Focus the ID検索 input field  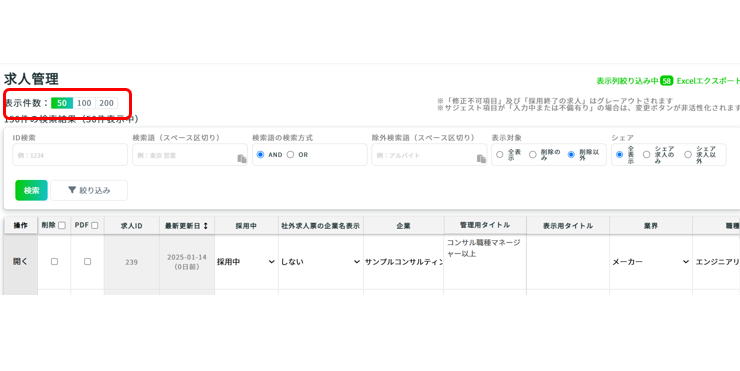[x=70, y=155]
